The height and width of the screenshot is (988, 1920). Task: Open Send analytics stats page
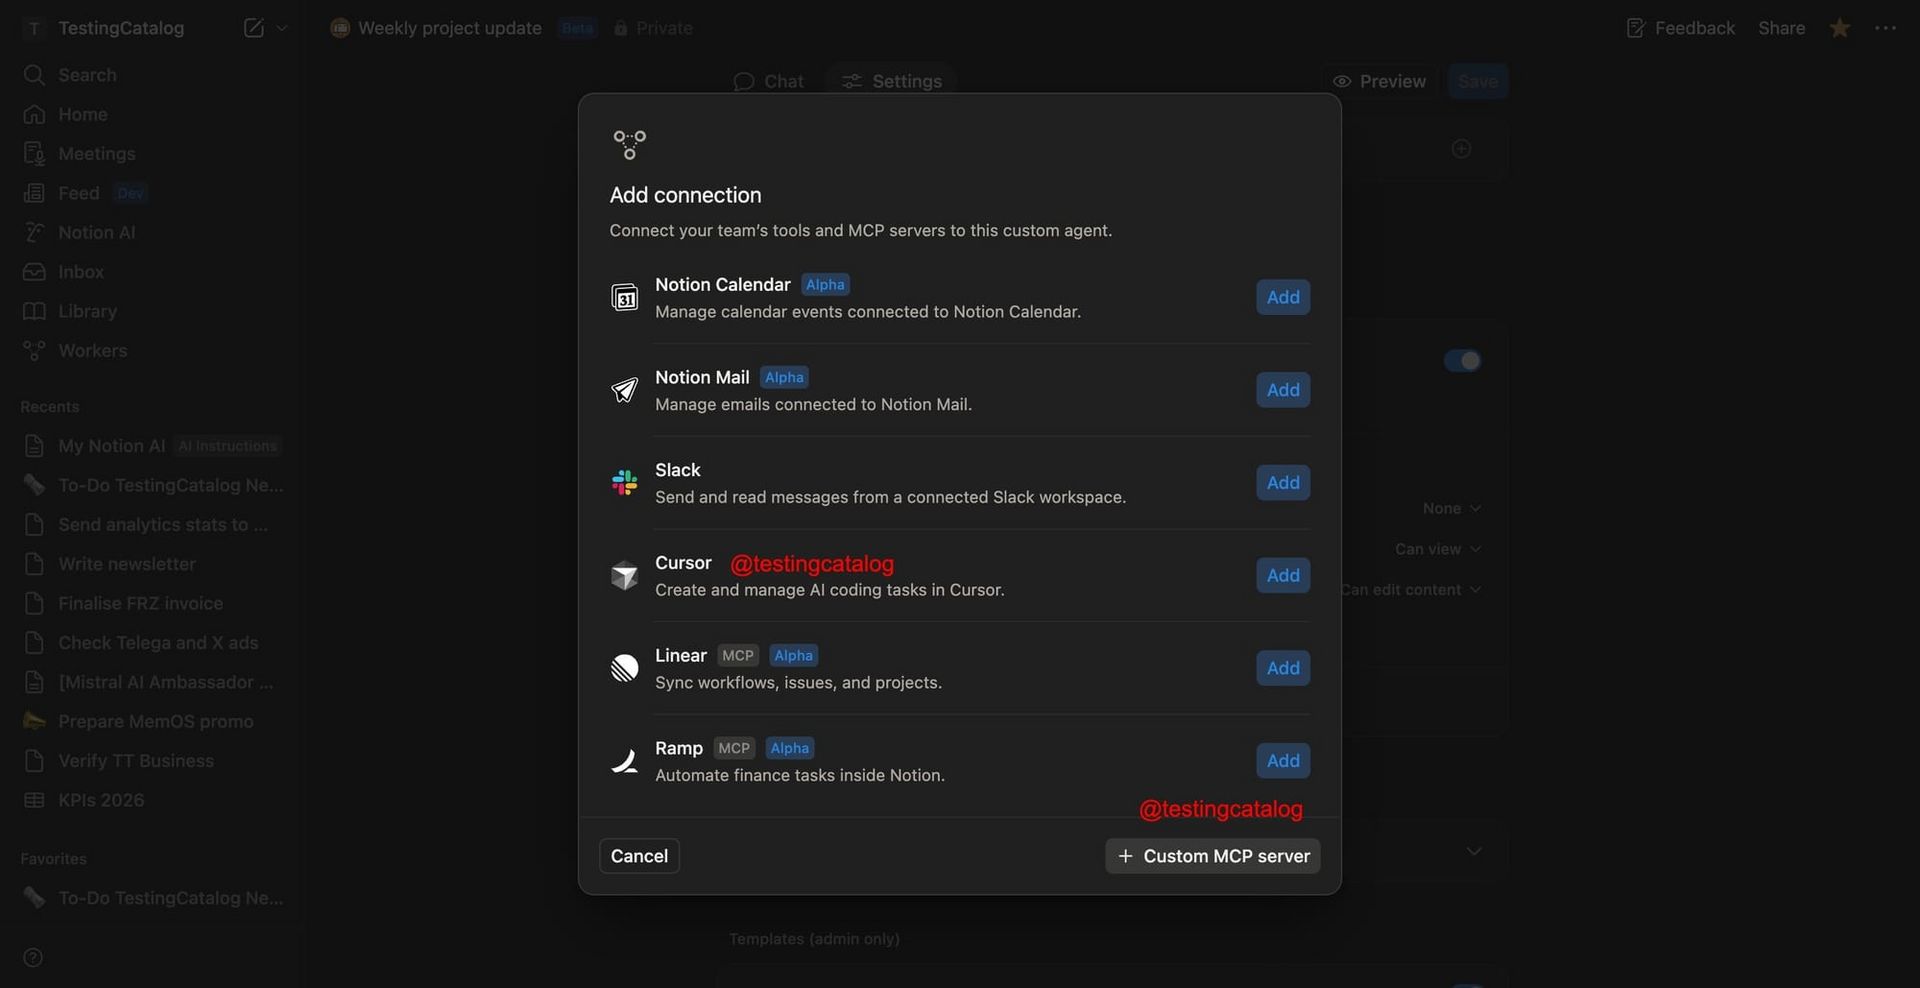click(x=150, y=525)
